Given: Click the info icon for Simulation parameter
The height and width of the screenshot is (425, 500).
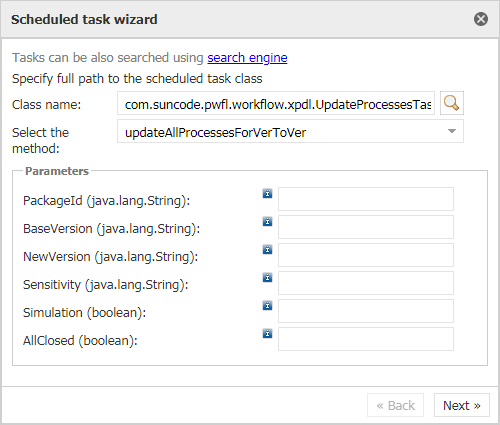Looking at the screenshot, I should click(267, 305).
